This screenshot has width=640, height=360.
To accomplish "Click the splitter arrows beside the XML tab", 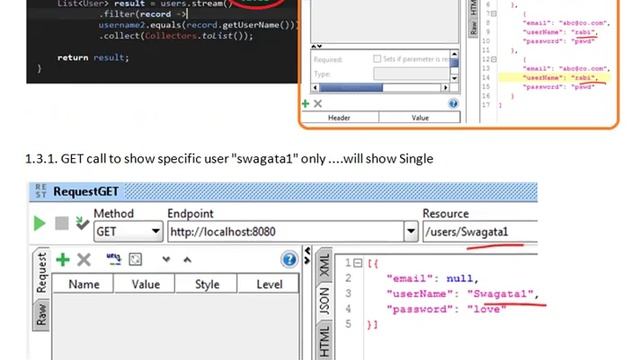I will click(x=307, y=256).
